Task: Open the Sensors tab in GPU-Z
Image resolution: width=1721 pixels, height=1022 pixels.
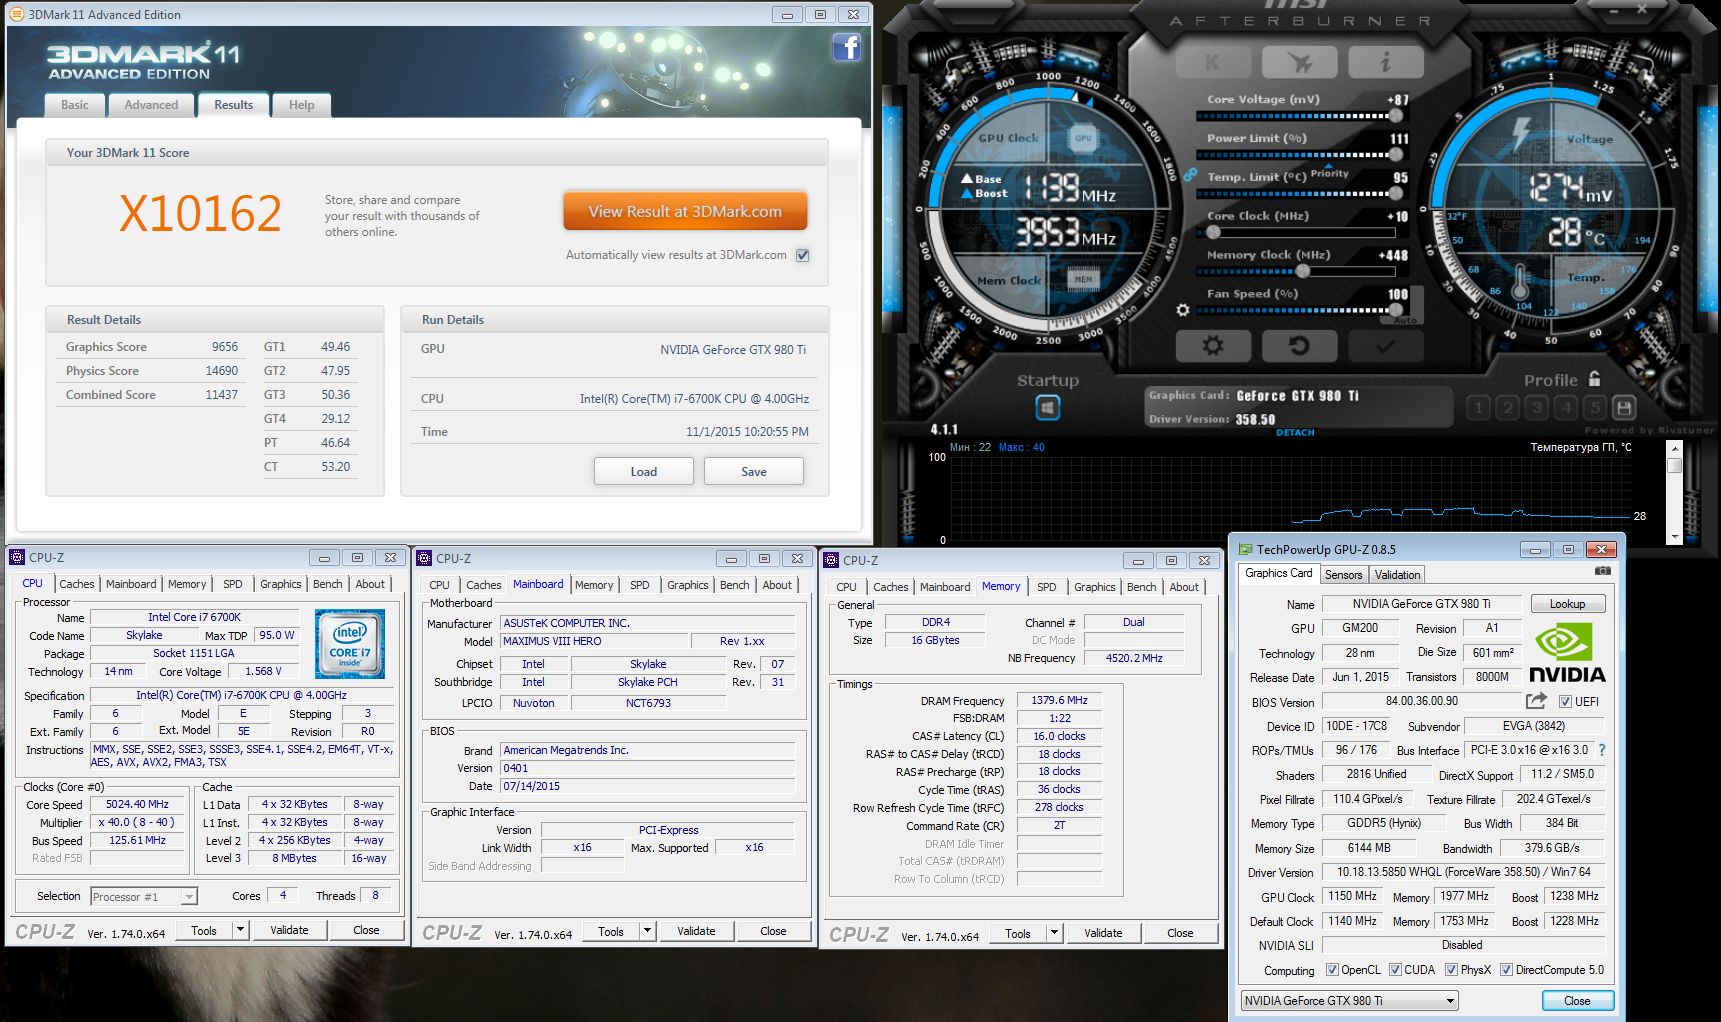Action: click(1343, 575)
